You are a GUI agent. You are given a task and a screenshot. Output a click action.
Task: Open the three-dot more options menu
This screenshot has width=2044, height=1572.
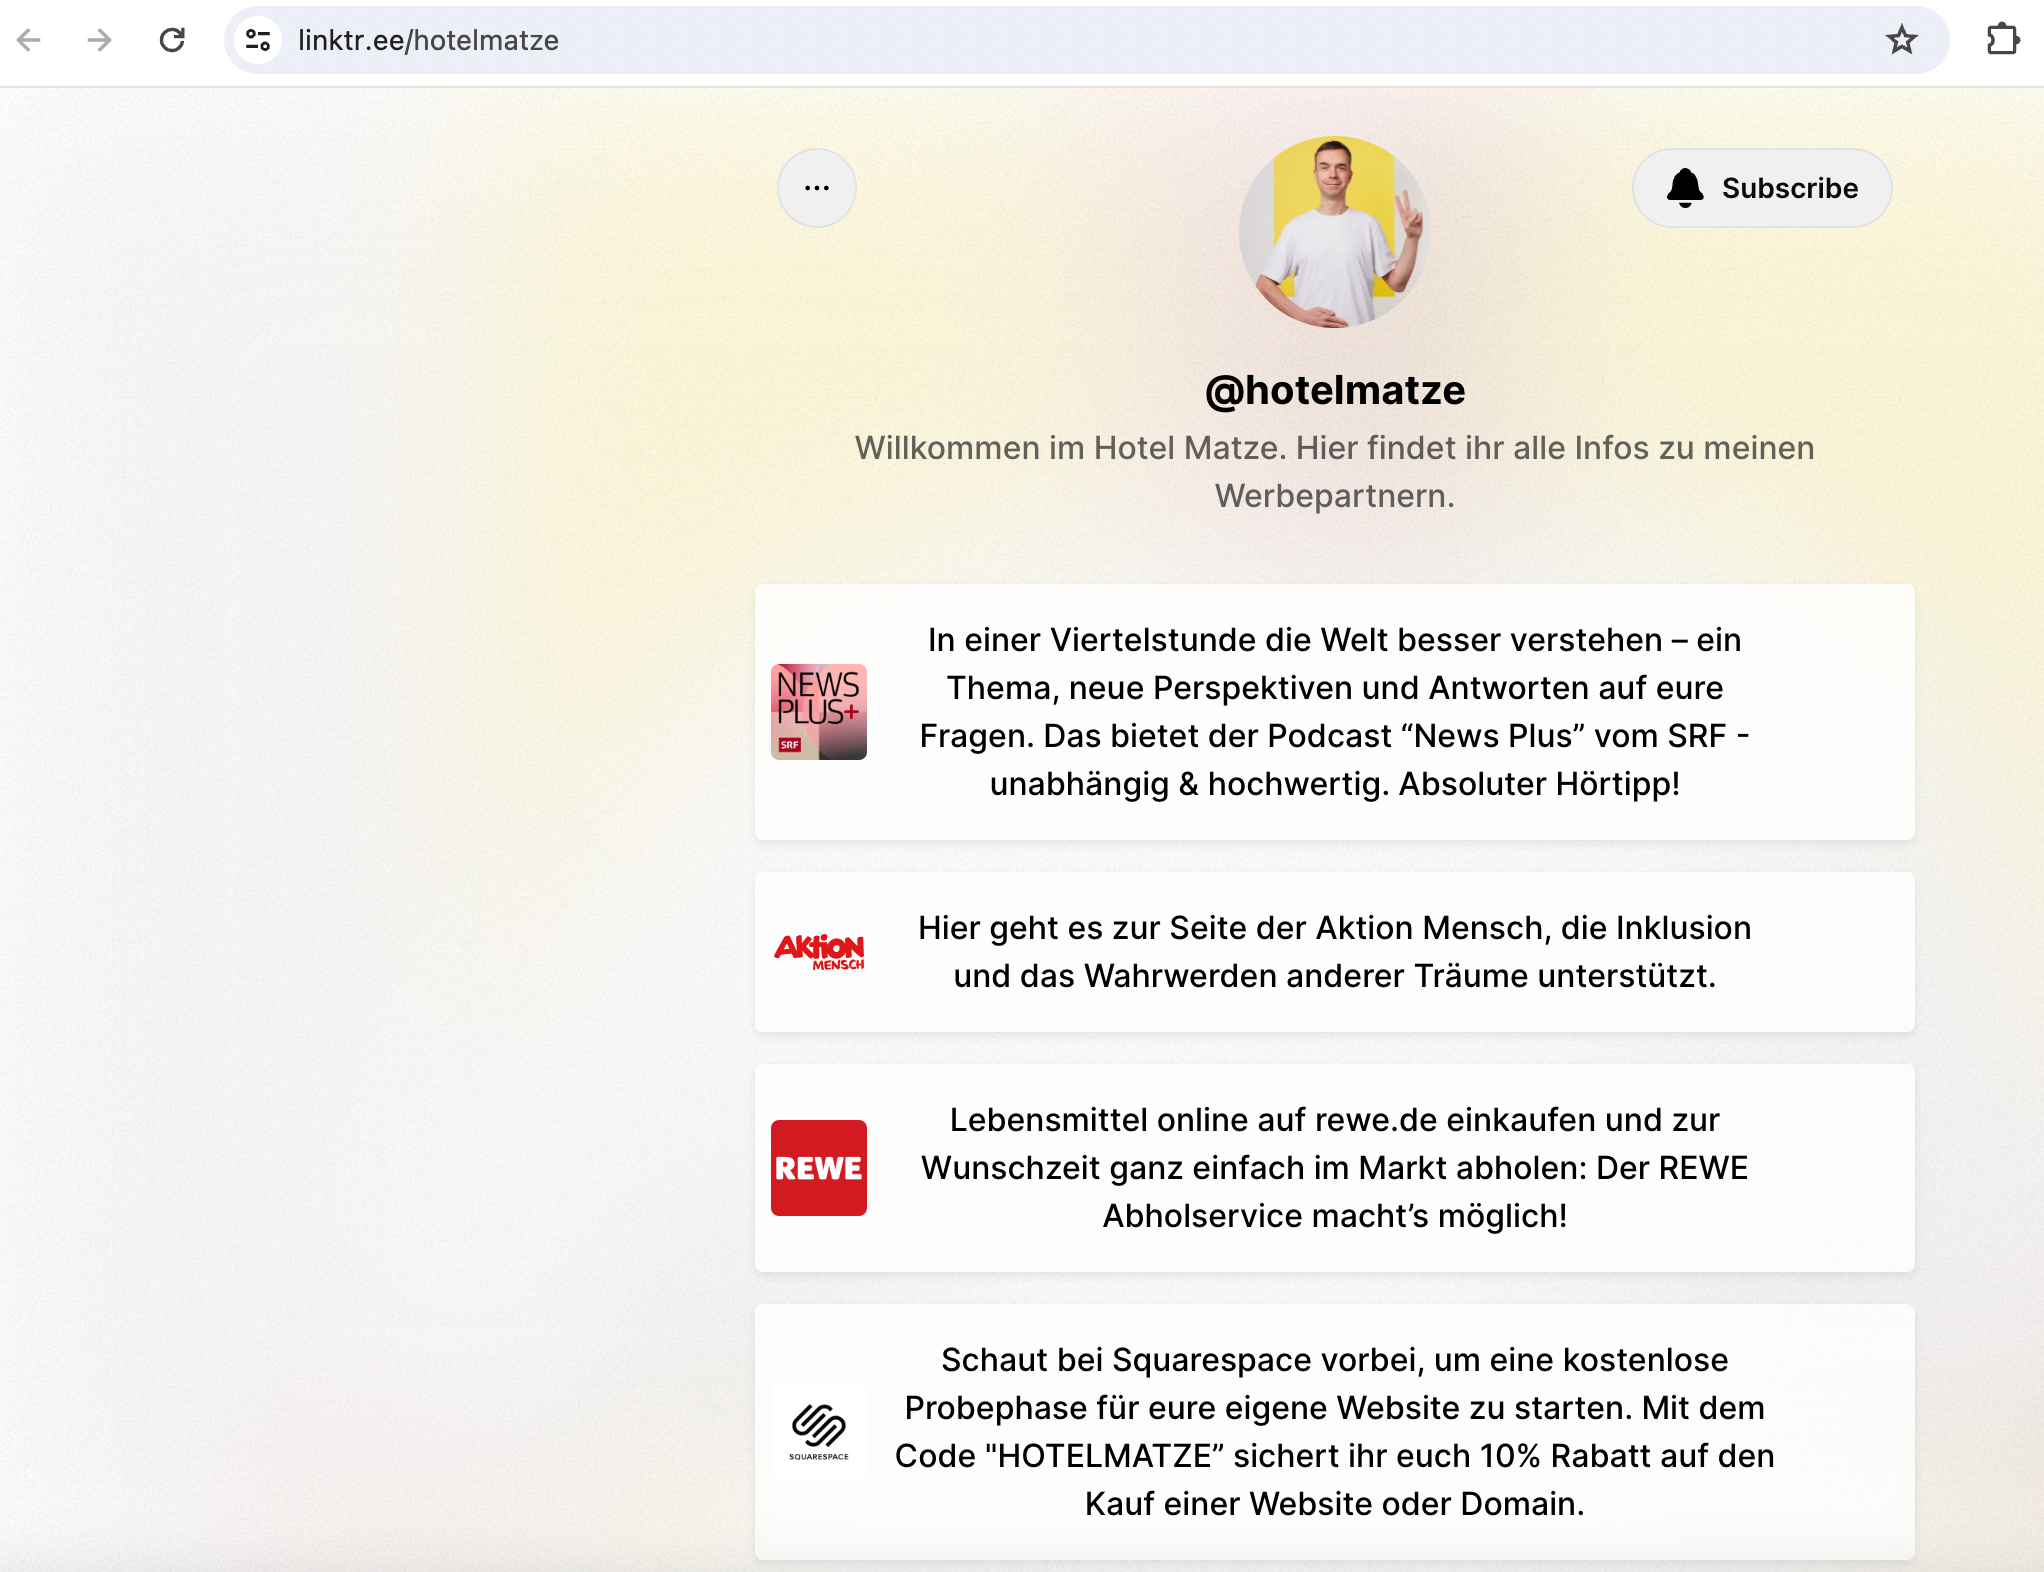816,187
